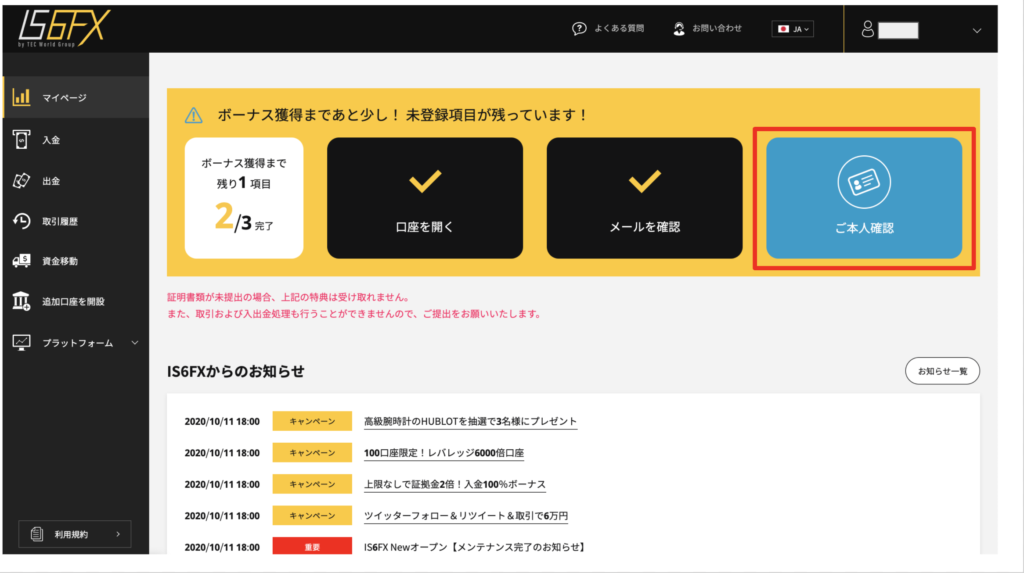Click the IS6FXからのお知らせ heading
Screen dimensions: 1024x573
(236, 371)
